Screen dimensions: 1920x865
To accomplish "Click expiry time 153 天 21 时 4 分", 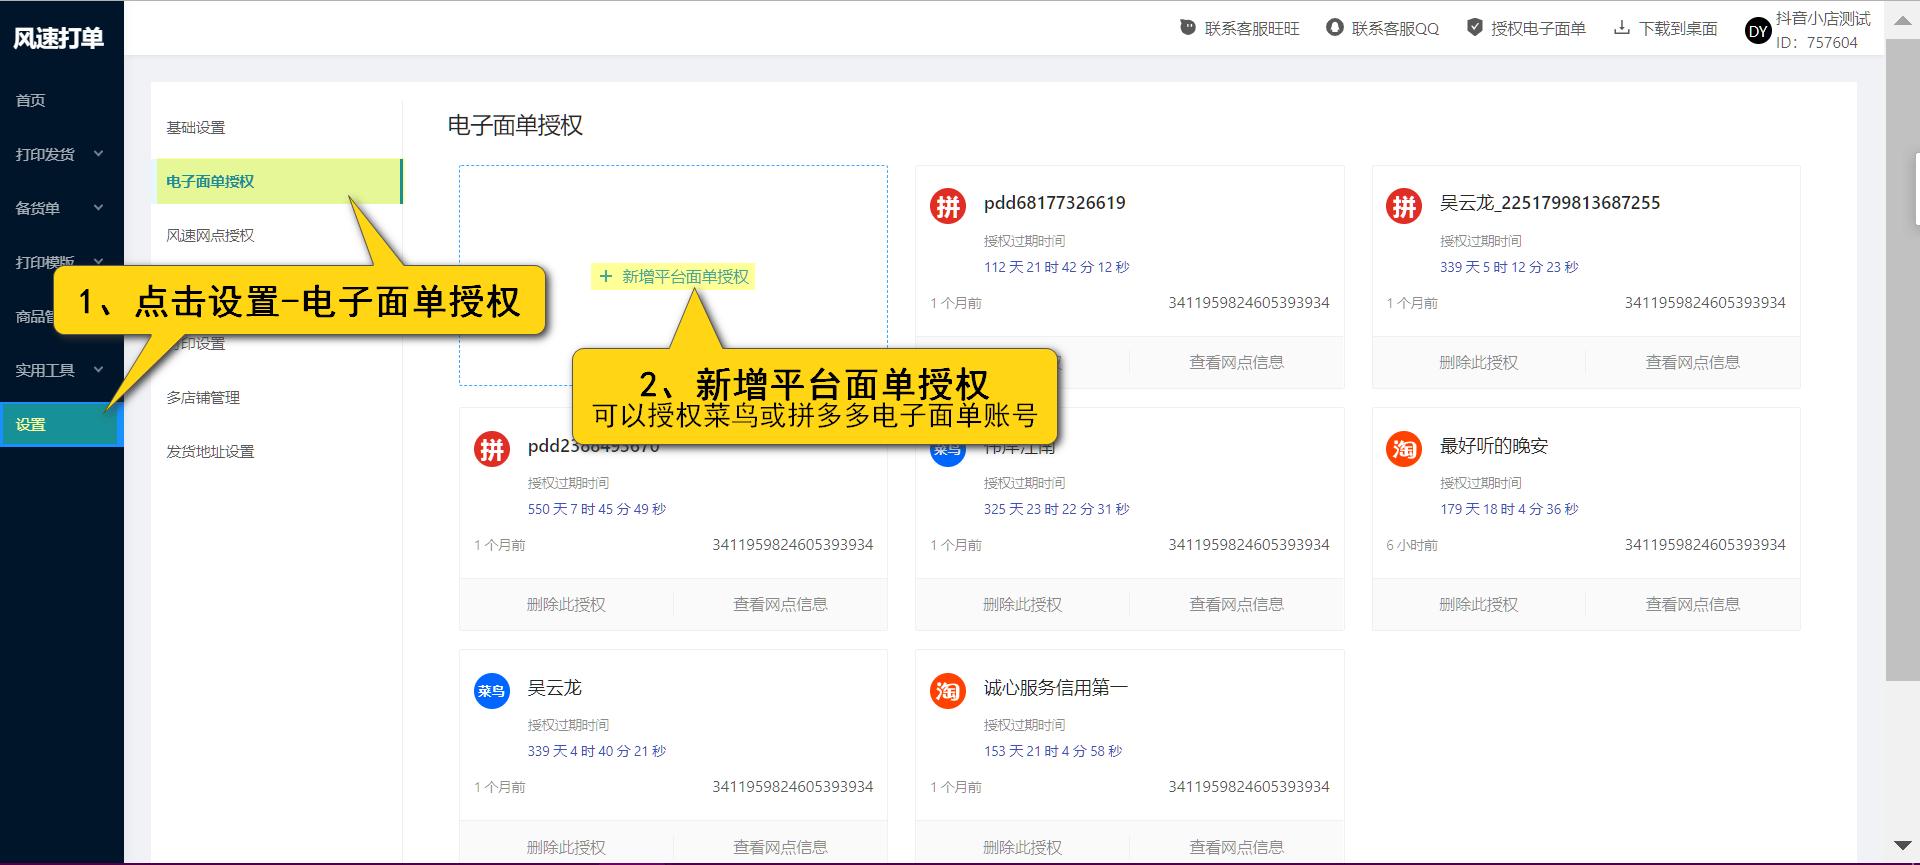I will [x=1053, y=751].
